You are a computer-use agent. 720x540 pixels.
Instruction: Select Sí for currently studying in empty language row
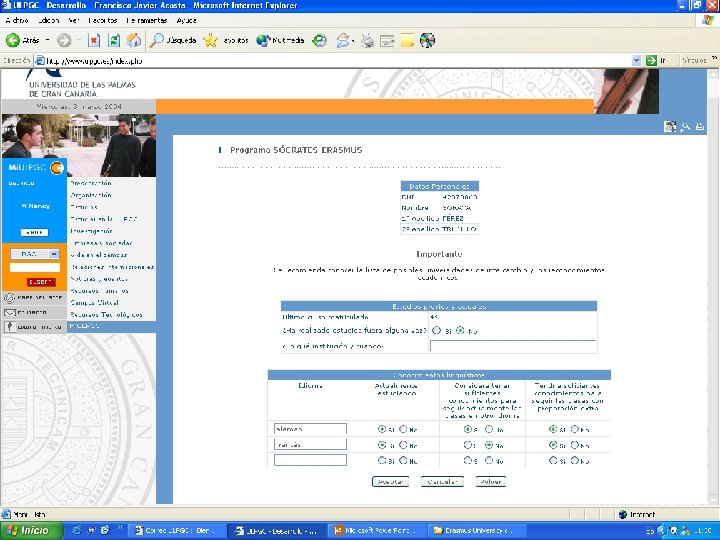tap(382, 460)
